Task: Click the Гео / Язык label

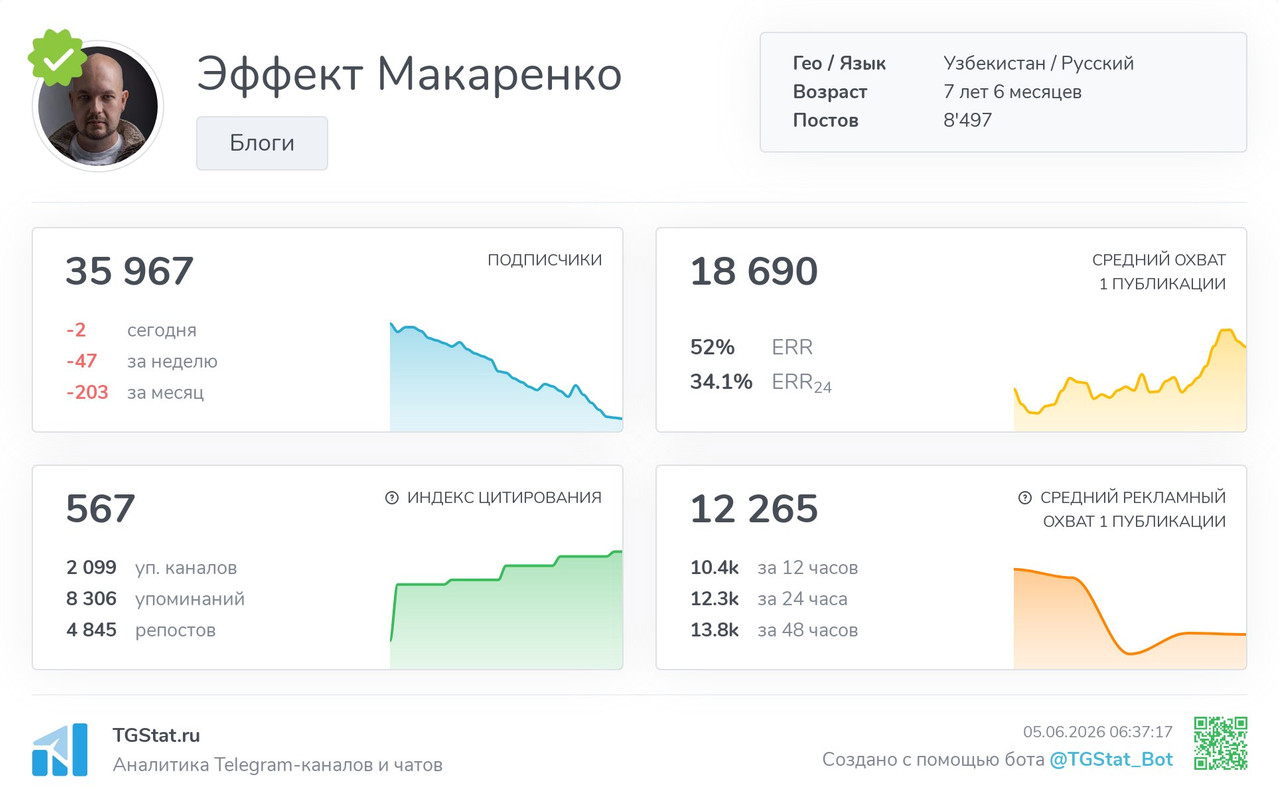Action: point(839,63)
